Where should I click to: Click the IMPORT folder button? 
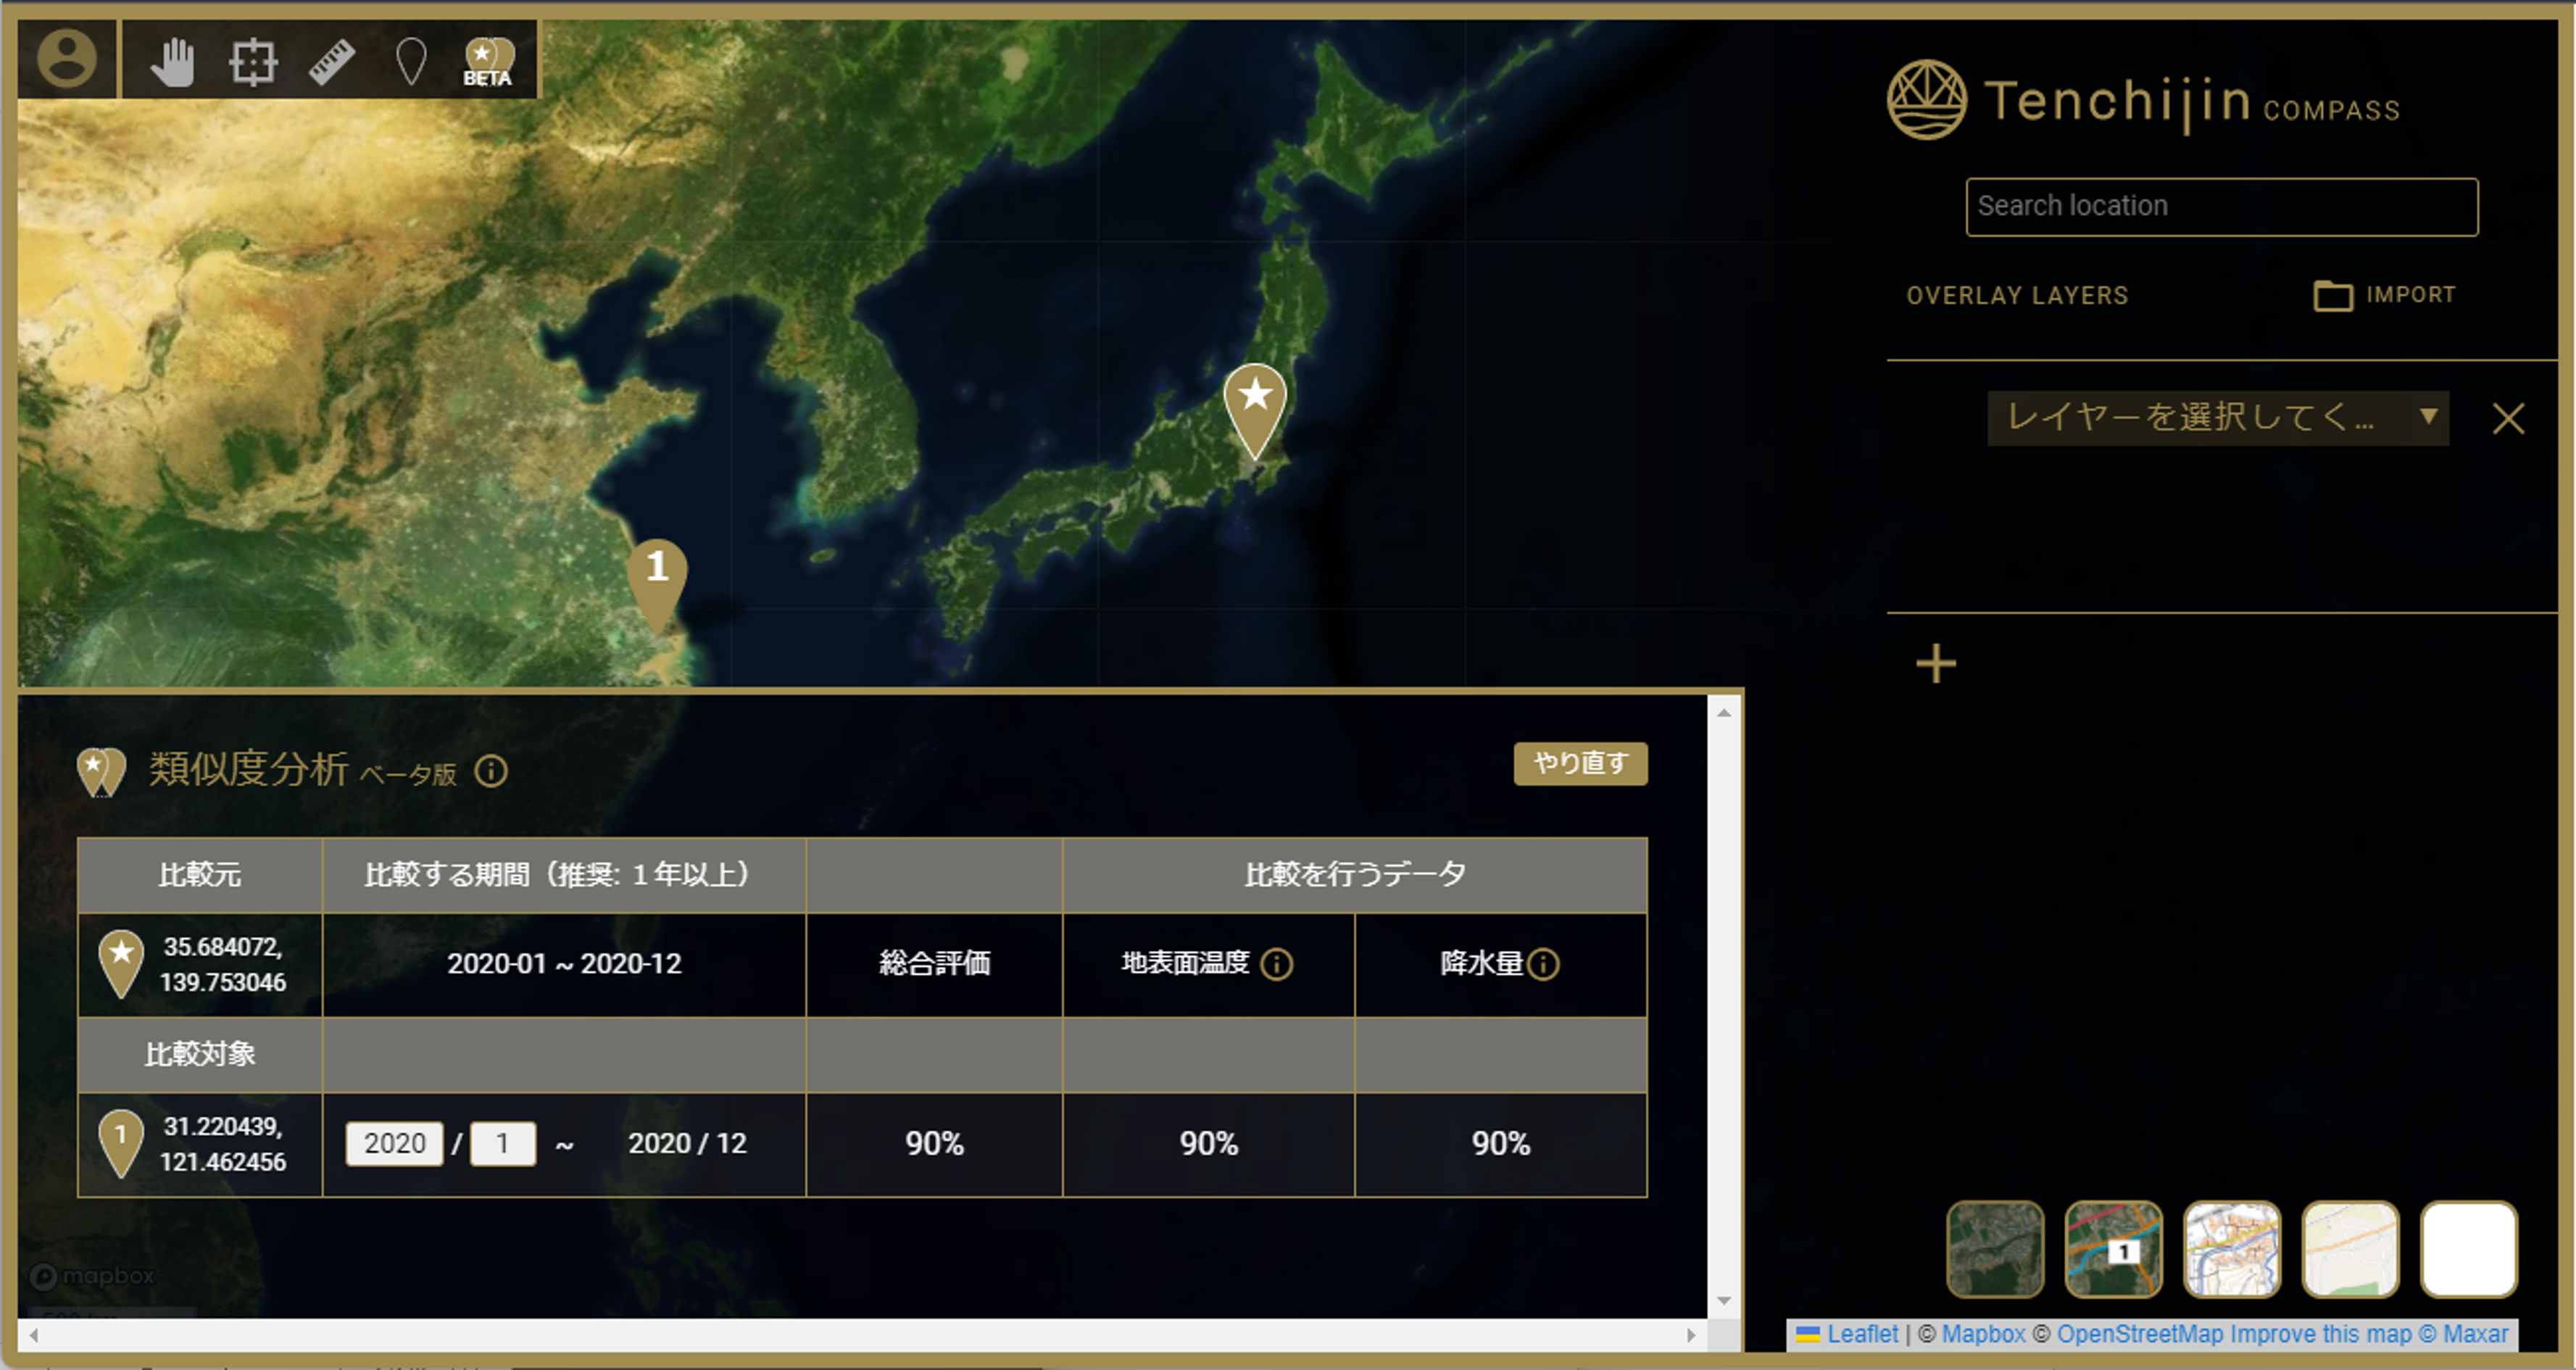click(2384, 295)
